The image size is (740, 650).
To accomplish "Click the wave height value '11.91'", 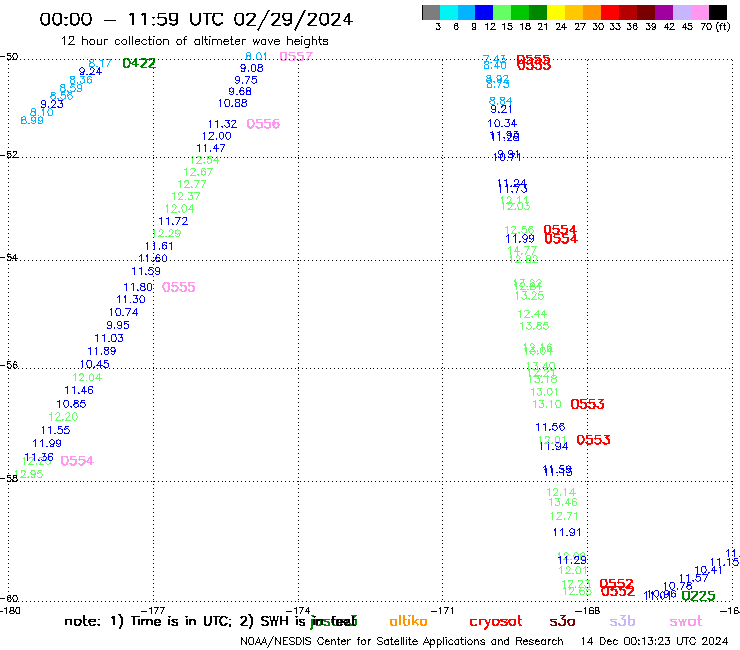I will coord(567,532).
